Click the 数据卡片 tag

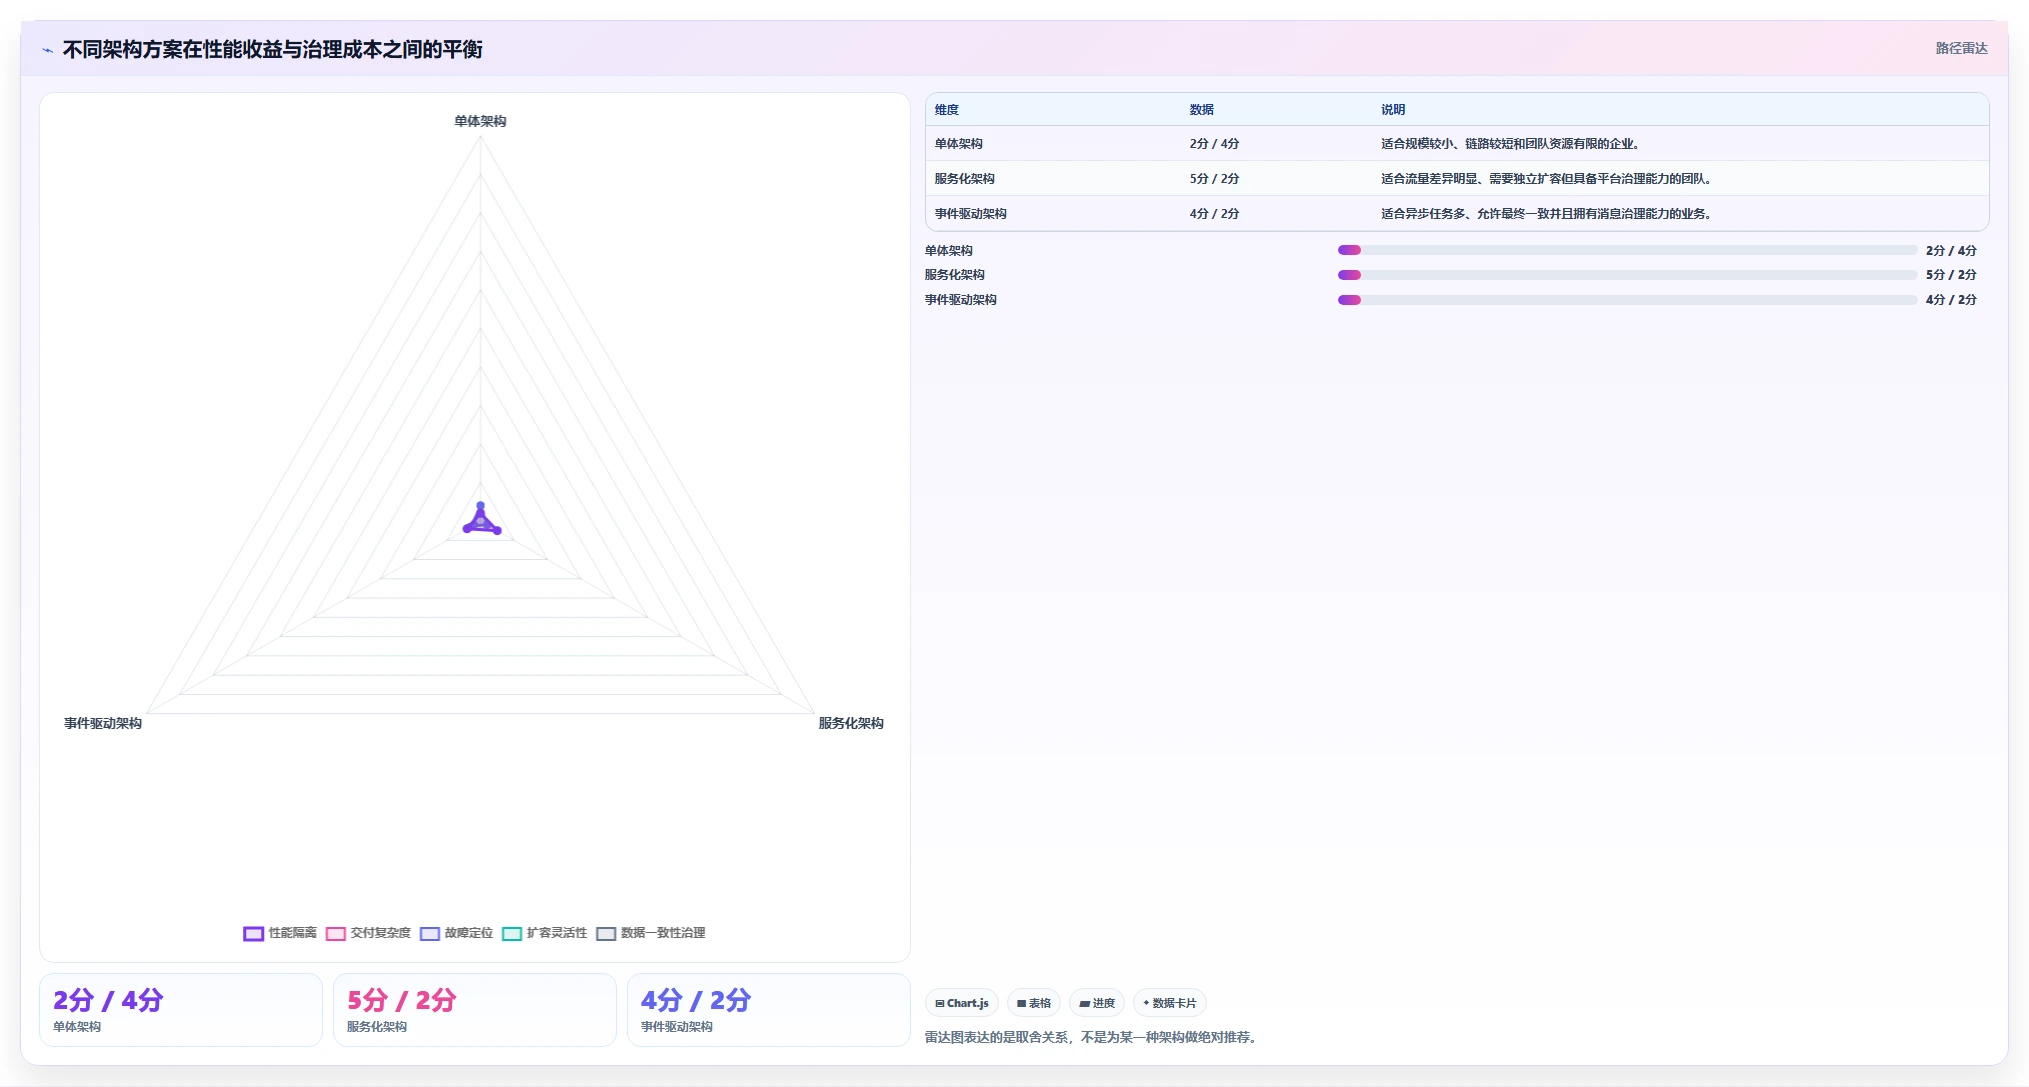(1170, 1003)
